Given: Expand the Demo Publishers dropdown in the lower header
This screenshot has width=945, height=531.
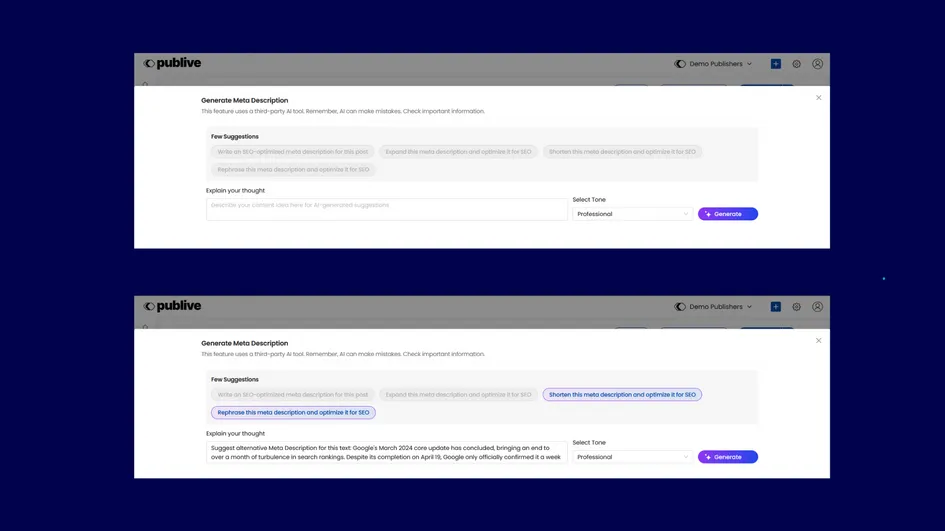Looking at the screenshot, I should pos(713,307).
